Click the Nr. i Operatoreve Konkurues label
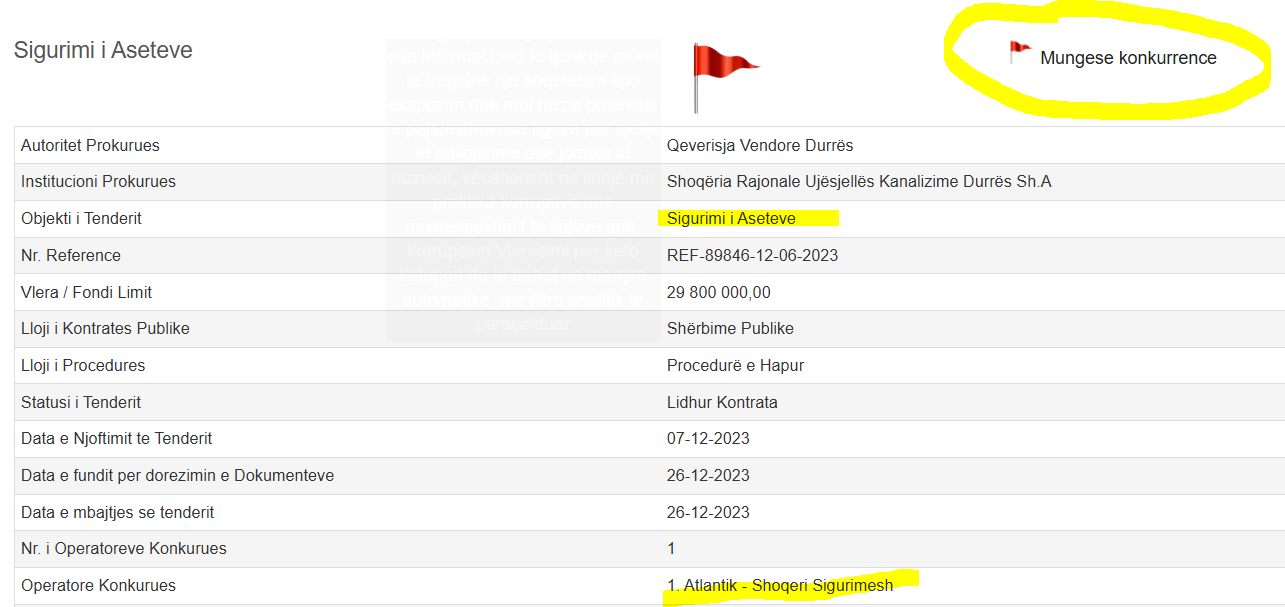 point(123,548)
